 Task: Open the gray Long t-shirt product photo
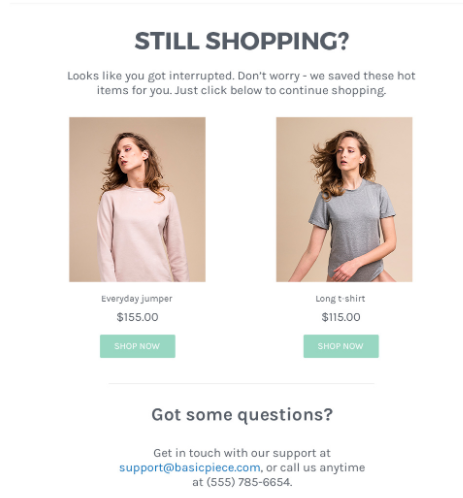(344, 199)
